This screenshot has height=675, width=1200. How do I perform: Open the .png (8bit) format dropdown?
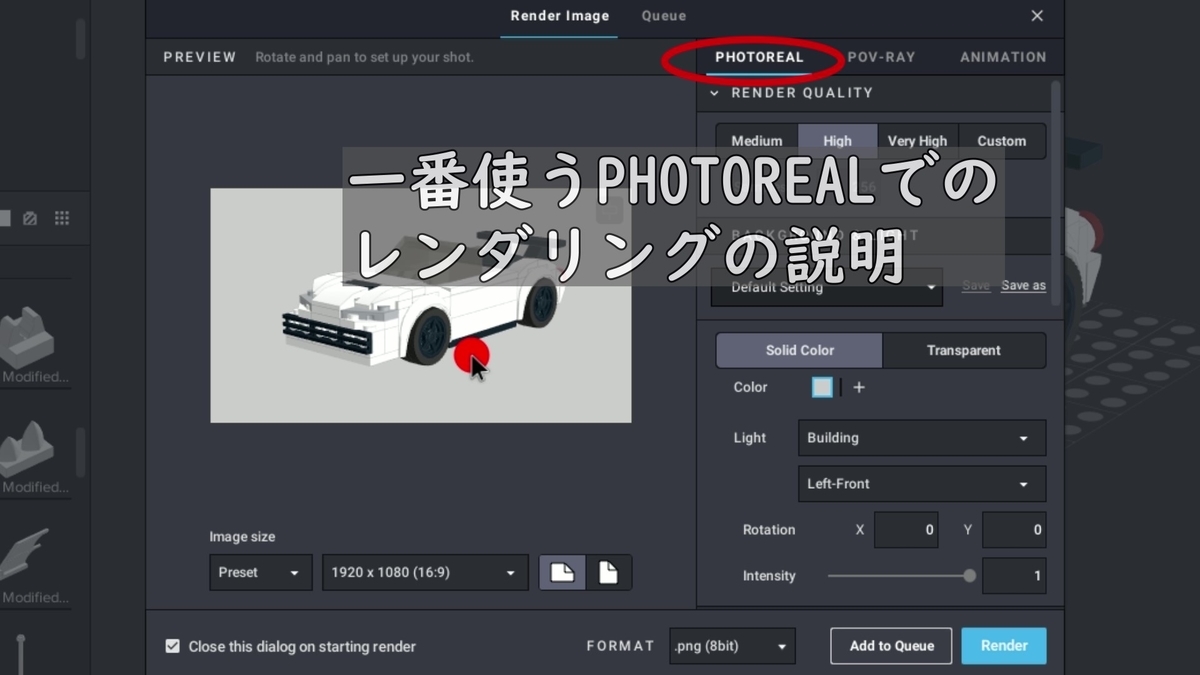click(733, 646)
